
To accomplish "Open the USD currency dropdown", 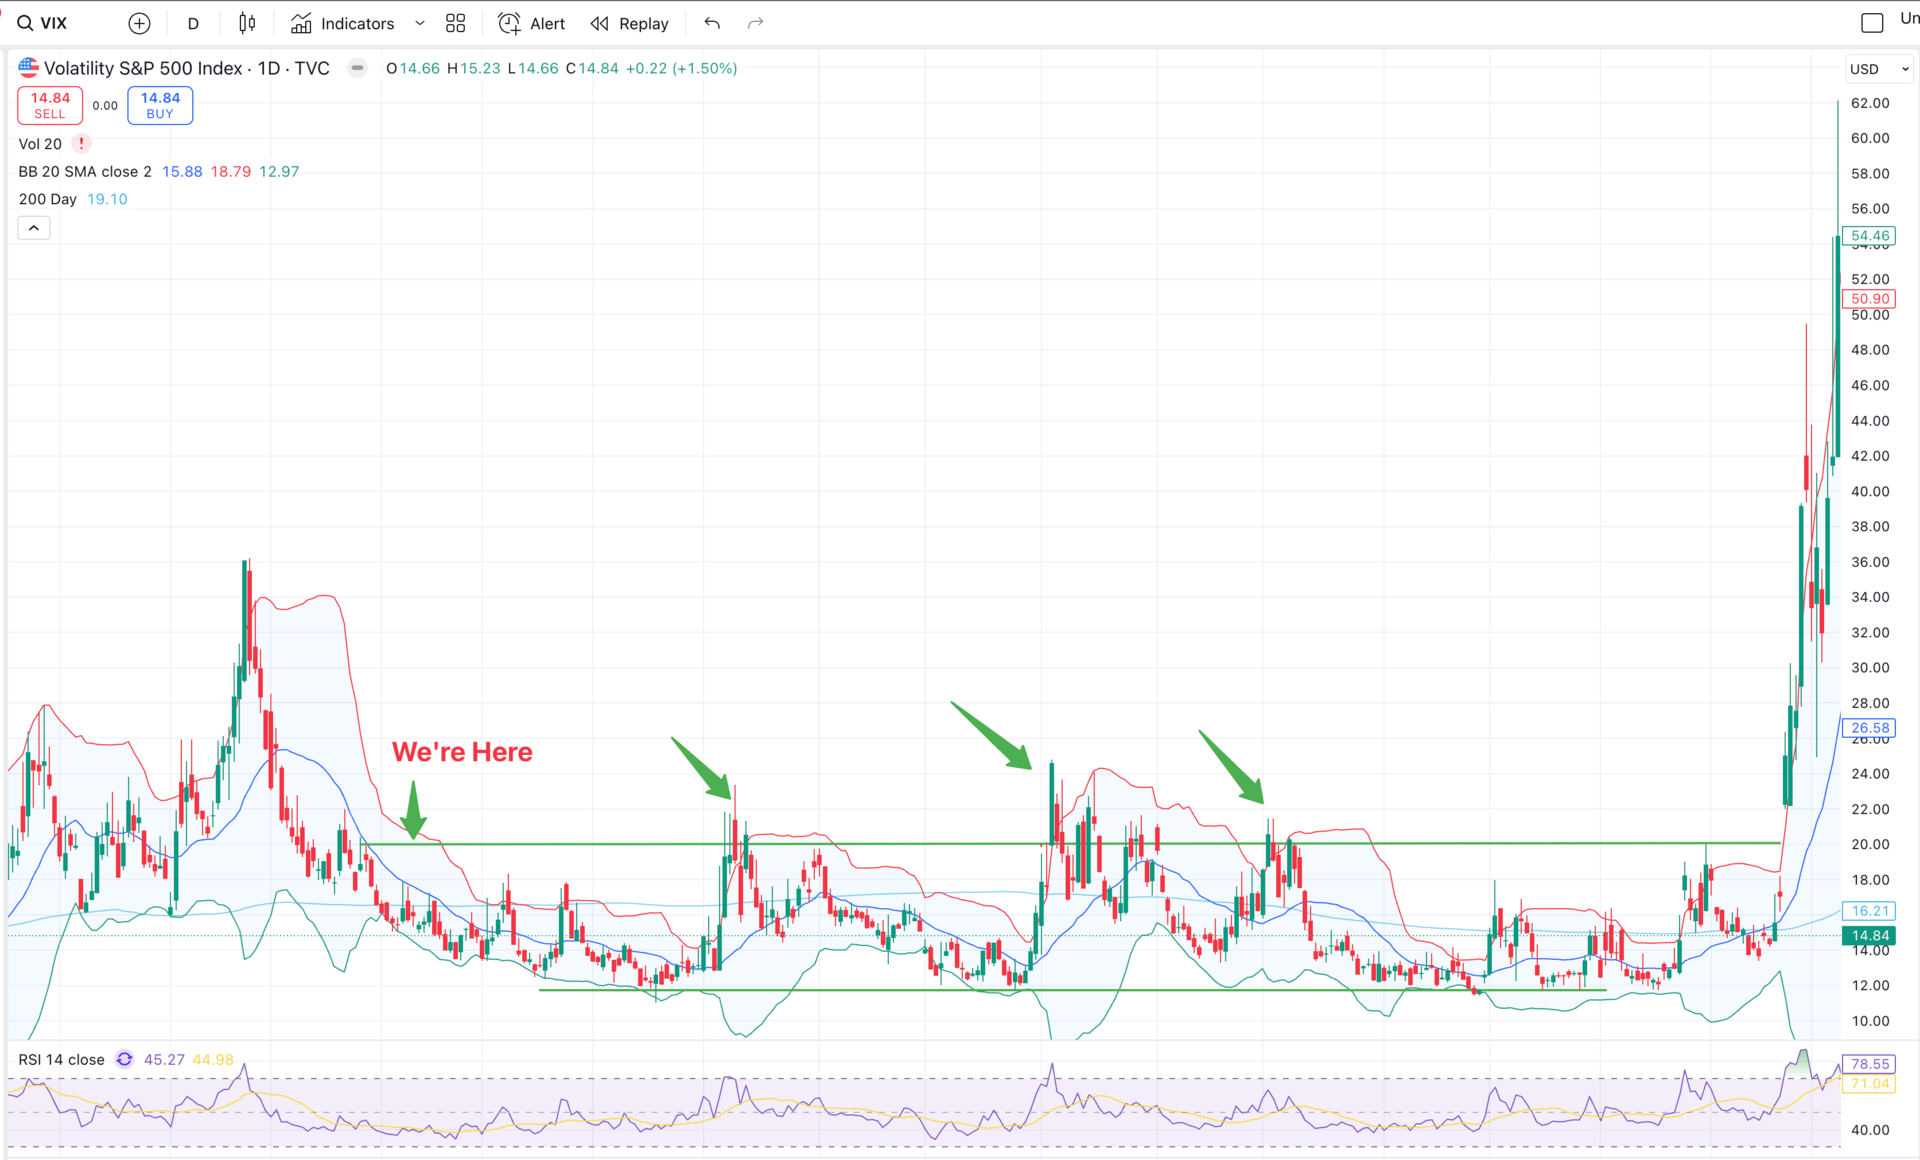I will click(1880, 69).
